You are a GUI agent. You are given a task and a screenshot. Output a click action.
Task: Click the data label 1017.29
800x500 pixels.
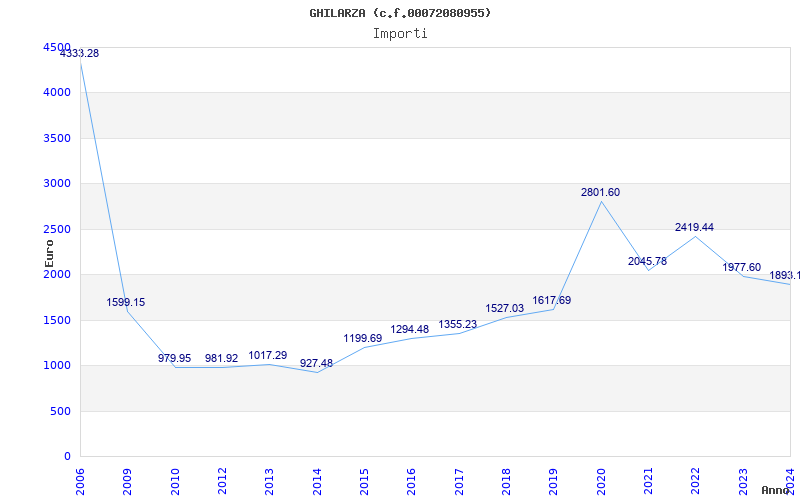[x=268, y=356]
